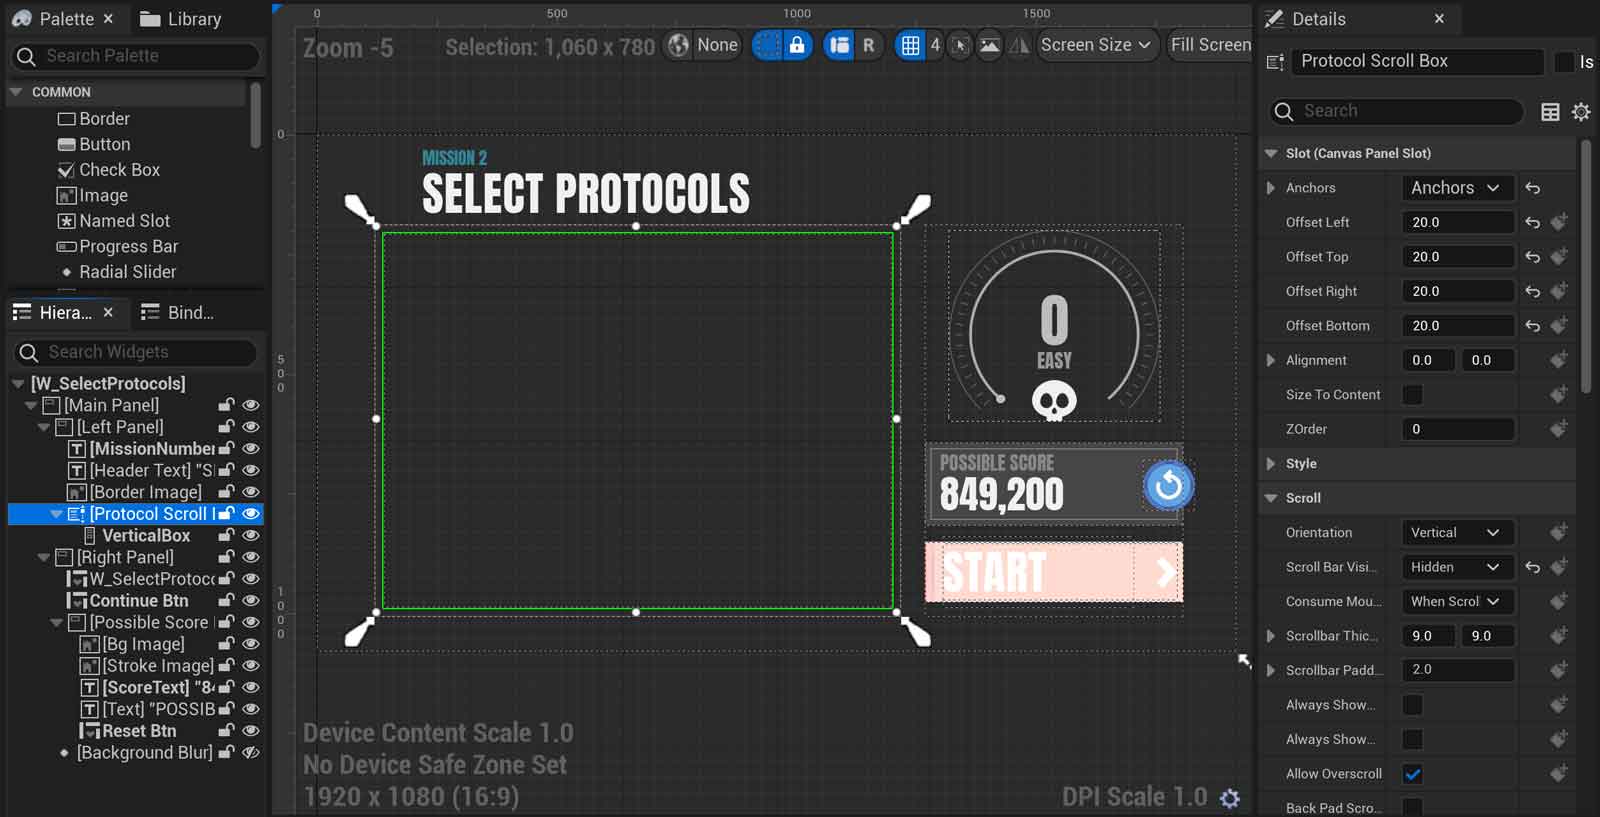Click the Protocol Scroll Box name field
This screenshot has height=817, width=1600.
(x=1417, y=61)
